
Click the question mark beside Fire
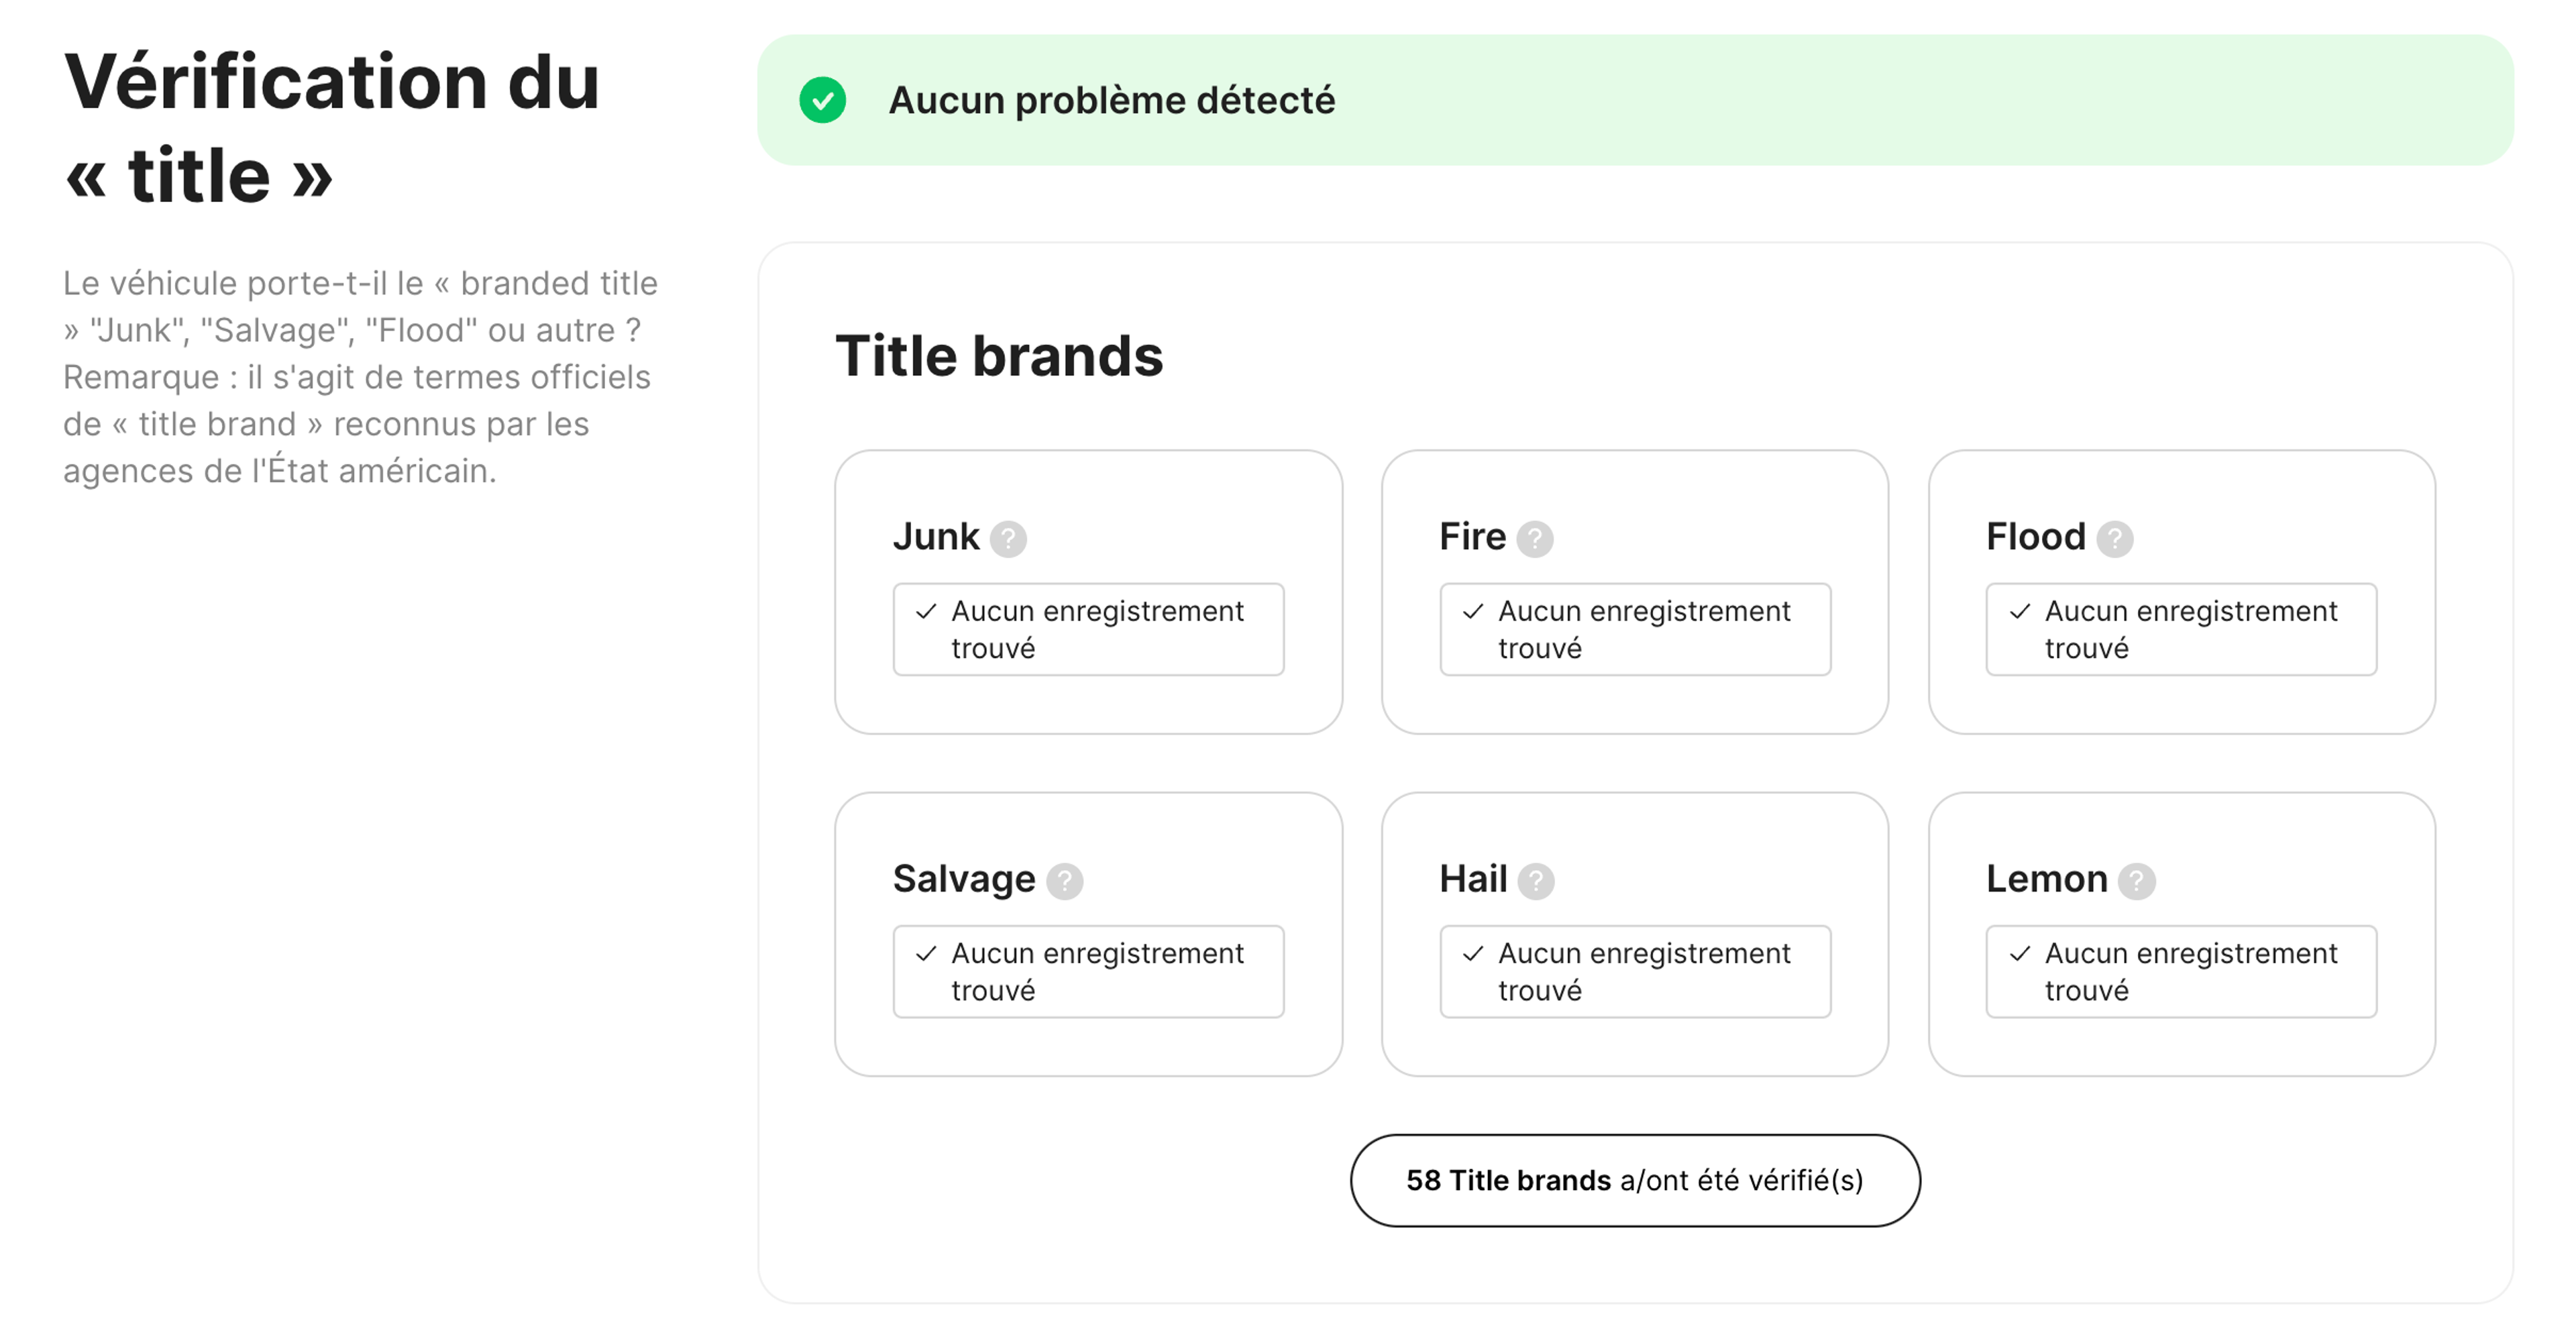[x=1534, y=539]
